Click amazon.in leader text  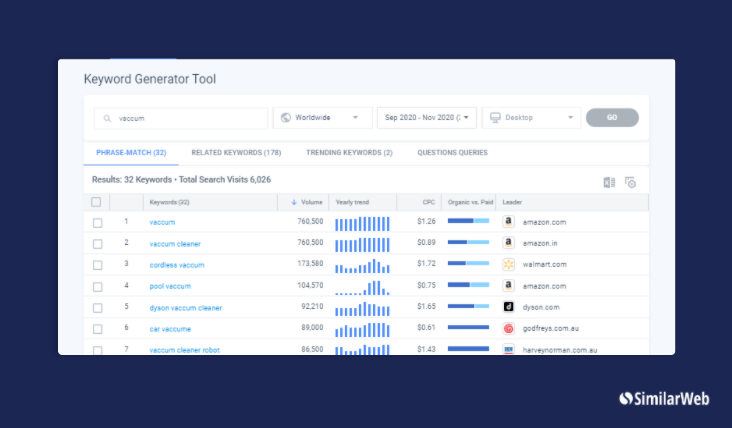pos(540,243)
